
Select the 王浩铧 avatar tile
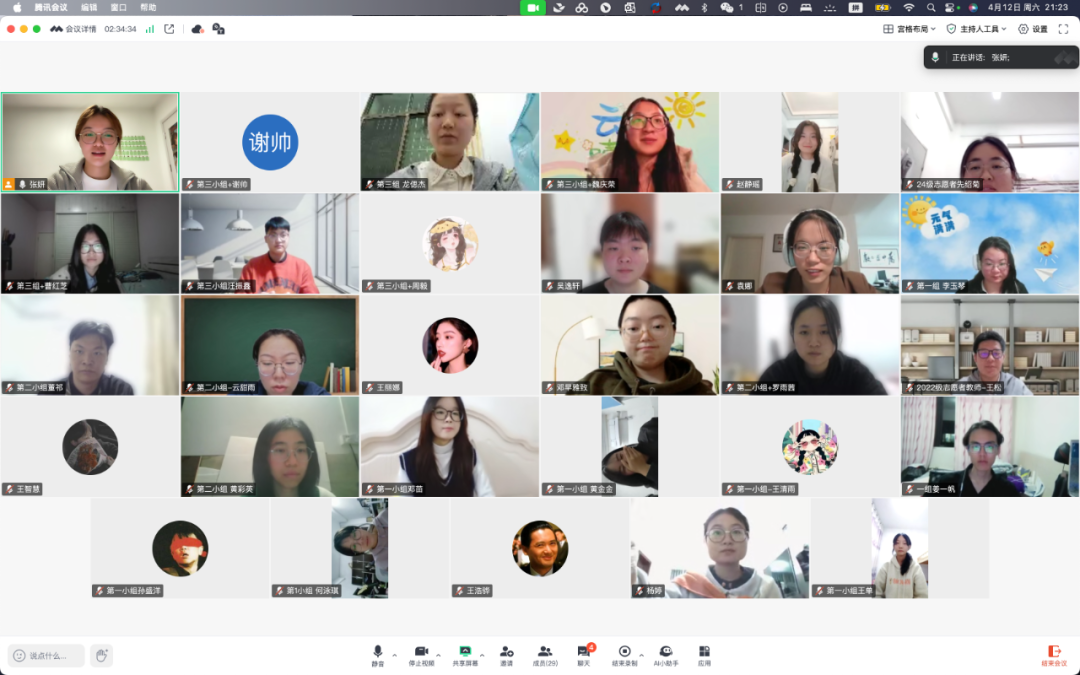[x=540, y=548]
